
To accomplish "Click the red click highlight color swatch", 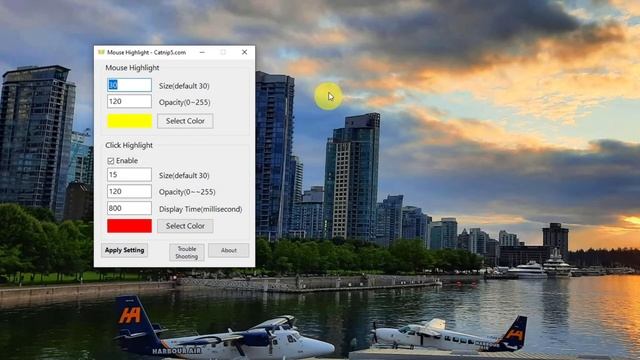I will coord(129,226).
